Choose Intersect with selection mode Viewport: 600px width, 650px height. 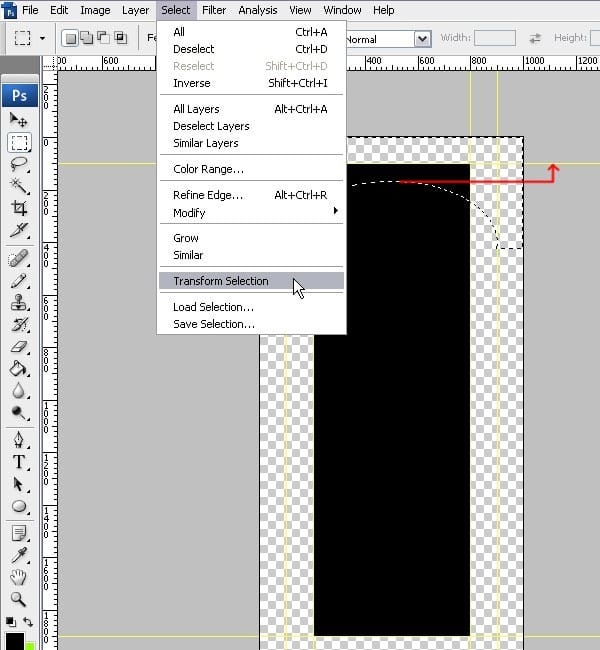pyautogui.click(x=121, y=38)
